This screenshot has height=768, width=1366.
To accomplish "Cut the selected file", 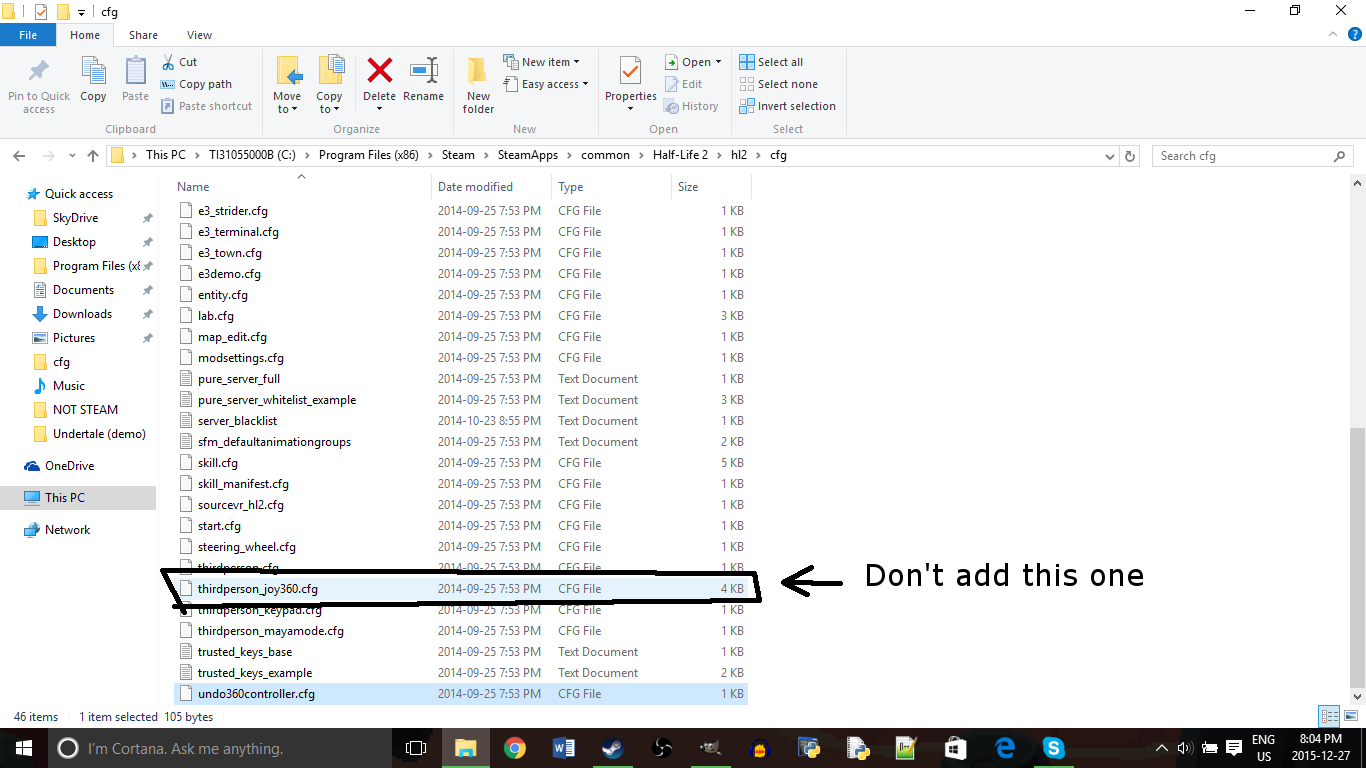I will [x=179, y=62].
